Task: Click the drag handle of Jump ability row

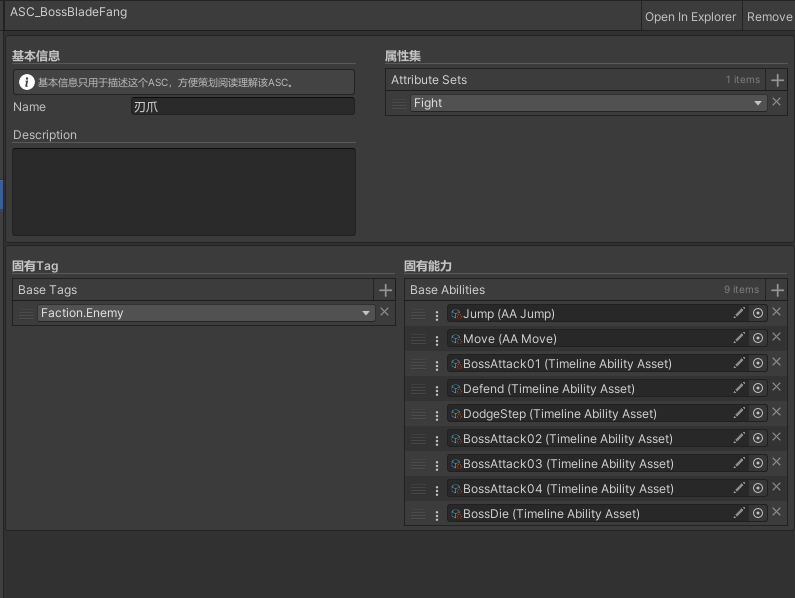Action: (418, 314)
